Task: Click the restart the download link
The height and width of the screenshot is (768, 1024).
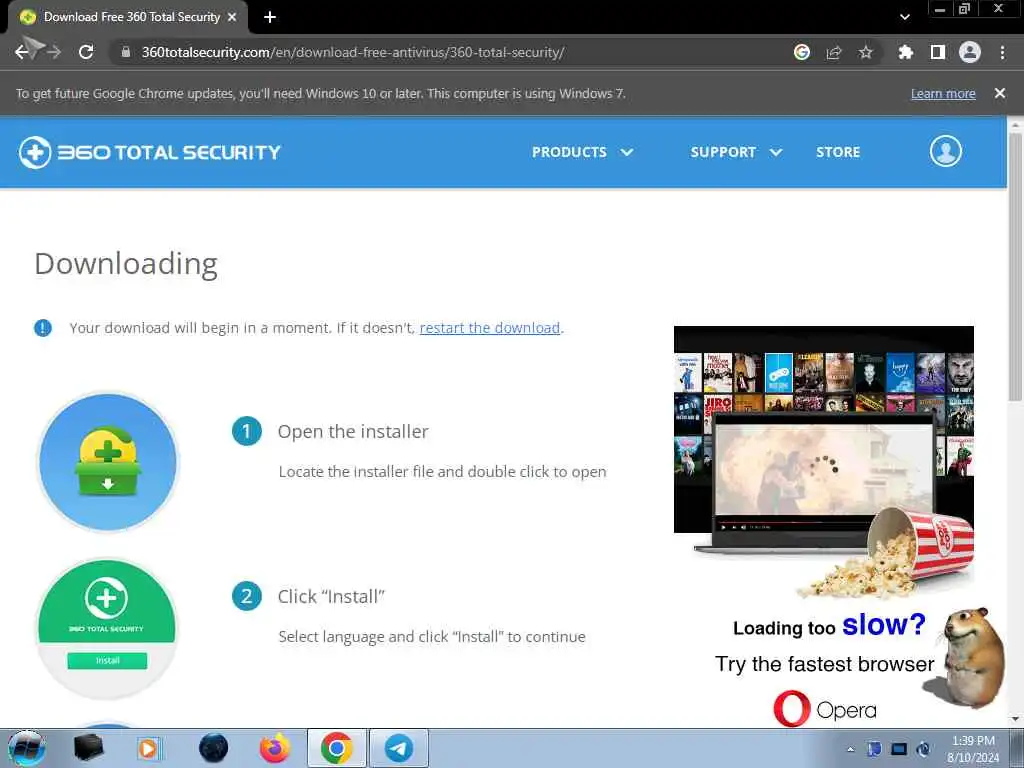Action: (490, 328)
